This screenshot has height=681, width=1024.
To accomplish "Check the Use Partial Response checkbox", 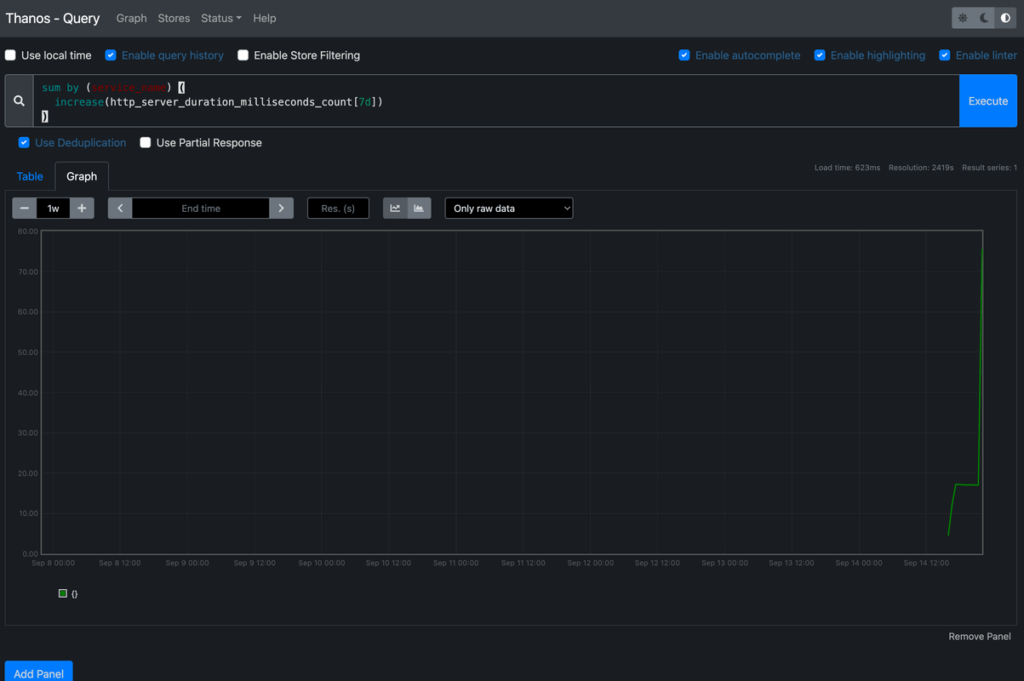I will (145, 142).
